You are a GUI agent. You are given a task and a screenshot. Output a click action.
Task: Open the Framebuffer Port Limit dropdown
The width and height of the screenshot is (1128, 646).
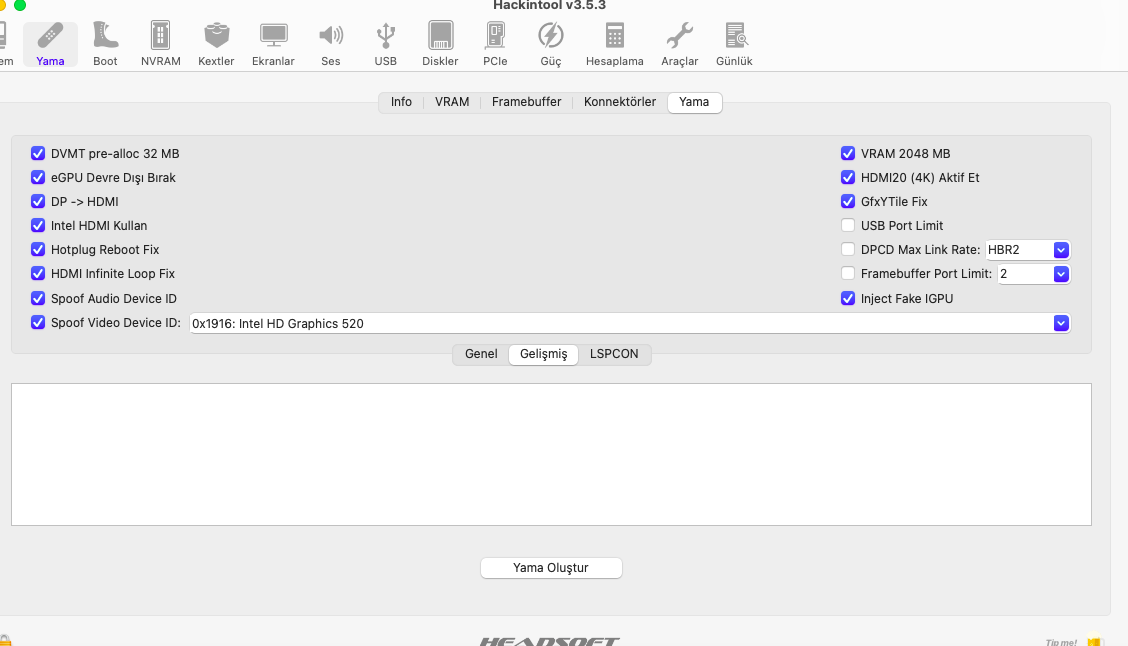[1061, 274]
